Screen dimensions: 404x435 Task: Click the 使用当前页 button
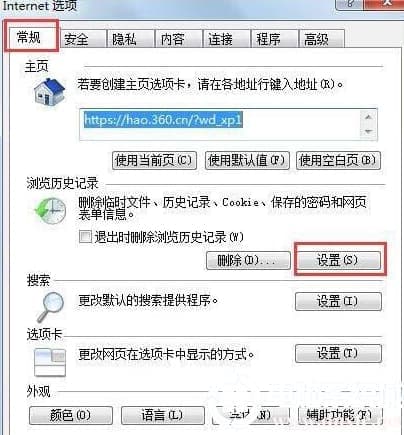click(x=154, y=161)
